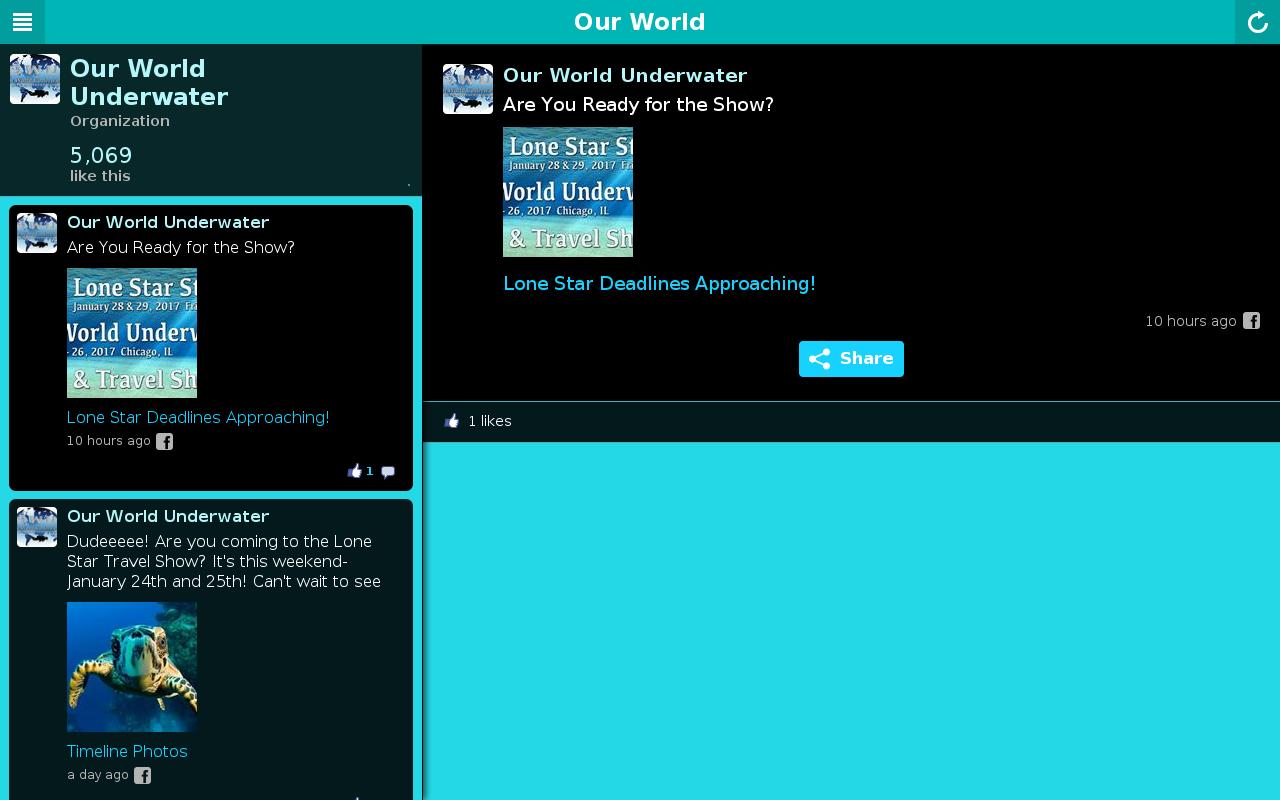Click the avatar on the turtle post
The height and width of the screenshot is (800, 1280).
click(37, 527)
